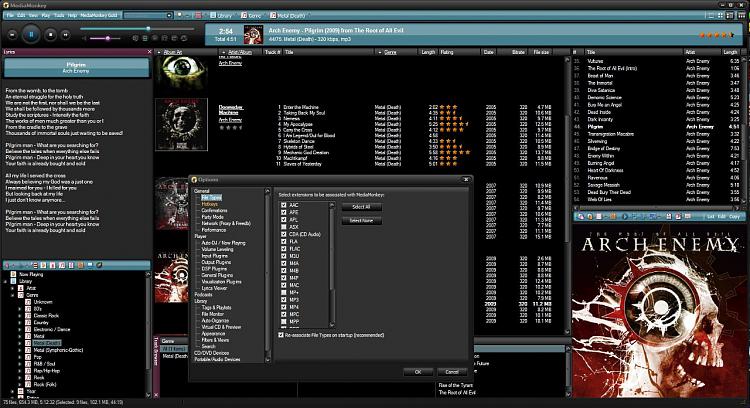Image resolution: width=750 pixels, height=408 pixels.
Task: Click the large Arch Enemy album art
Action: click(658, 310)
